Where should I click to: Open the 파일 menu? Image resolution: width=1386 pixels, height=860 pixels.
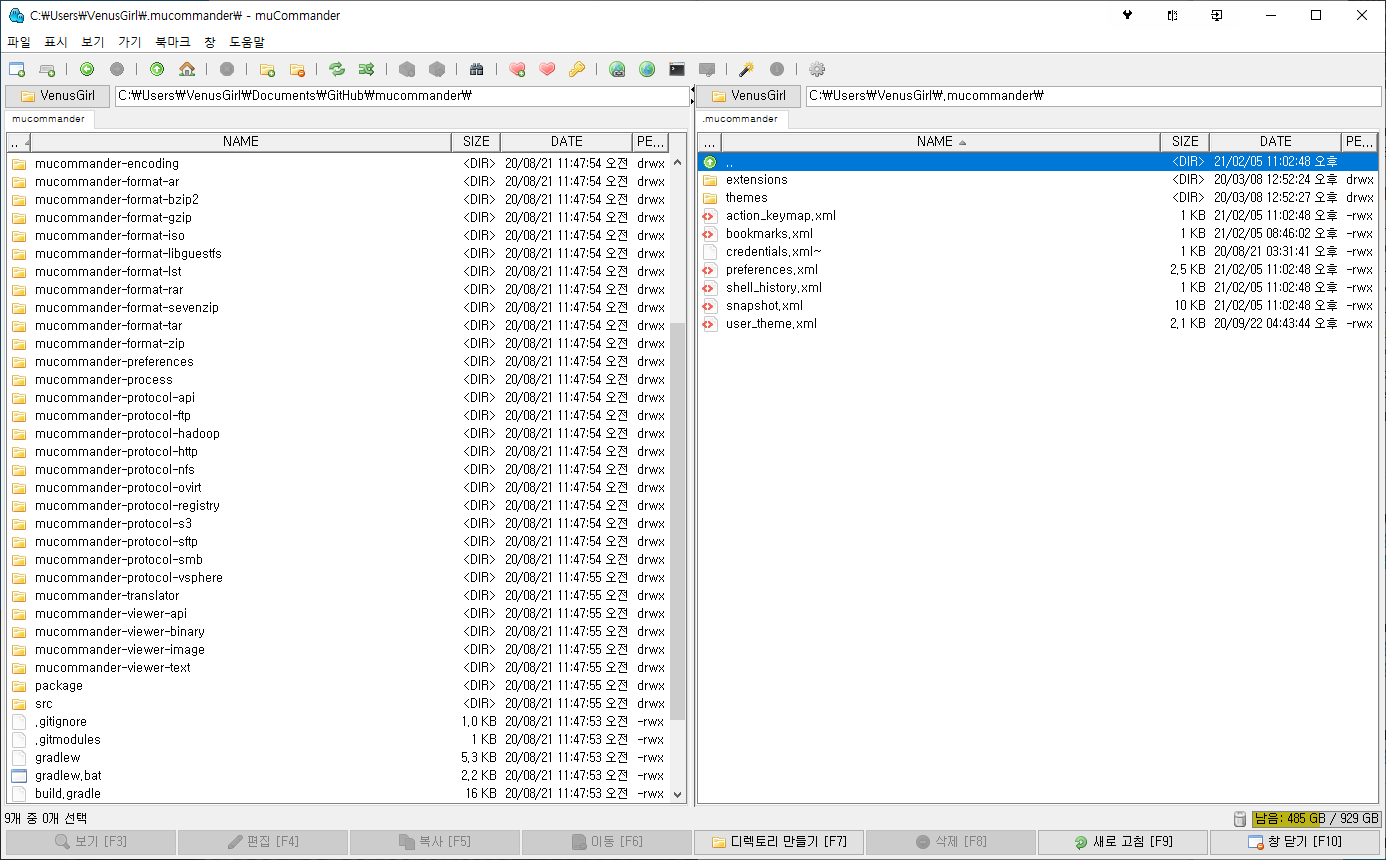coord(19,42)
